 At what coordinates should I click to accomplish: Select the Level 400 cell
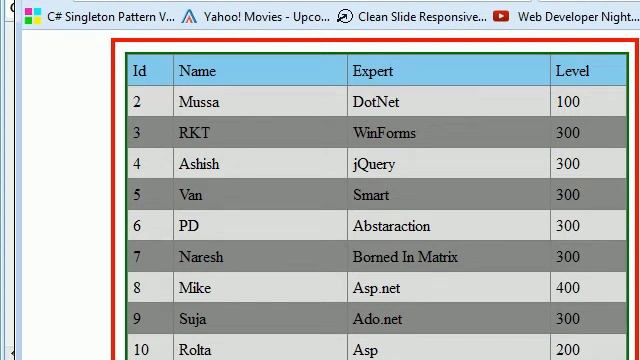tap(589, 288)
